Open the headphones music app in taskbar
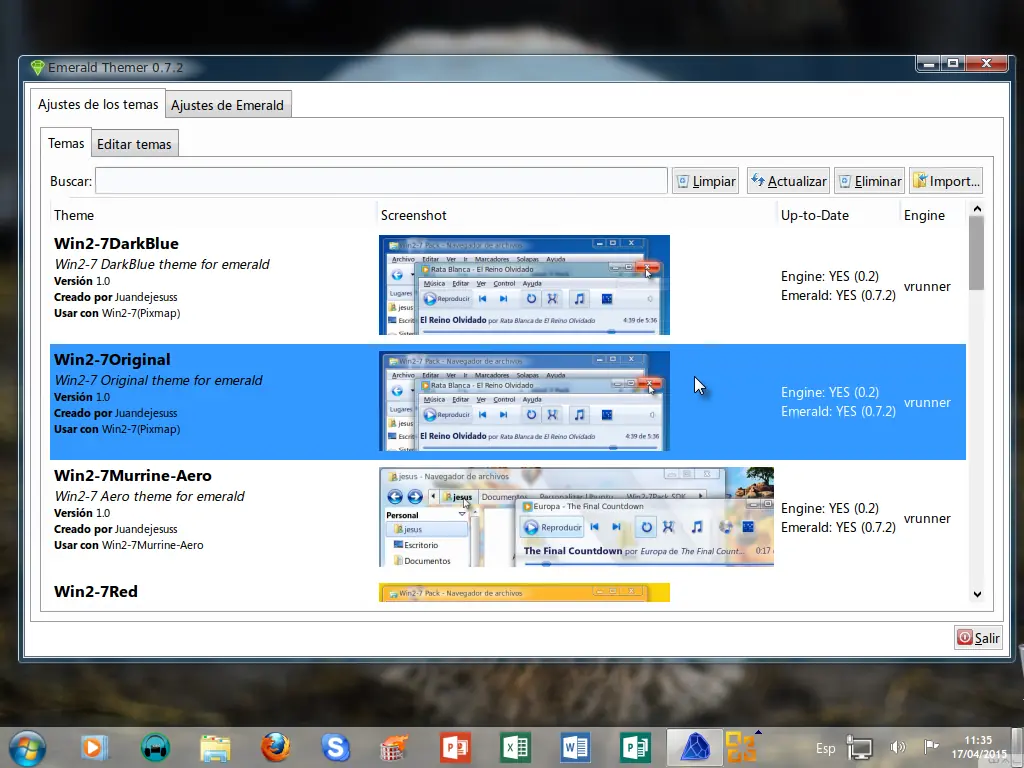Image resolution: width=1024 pixels, height=768 pixels. pos(155,748)
